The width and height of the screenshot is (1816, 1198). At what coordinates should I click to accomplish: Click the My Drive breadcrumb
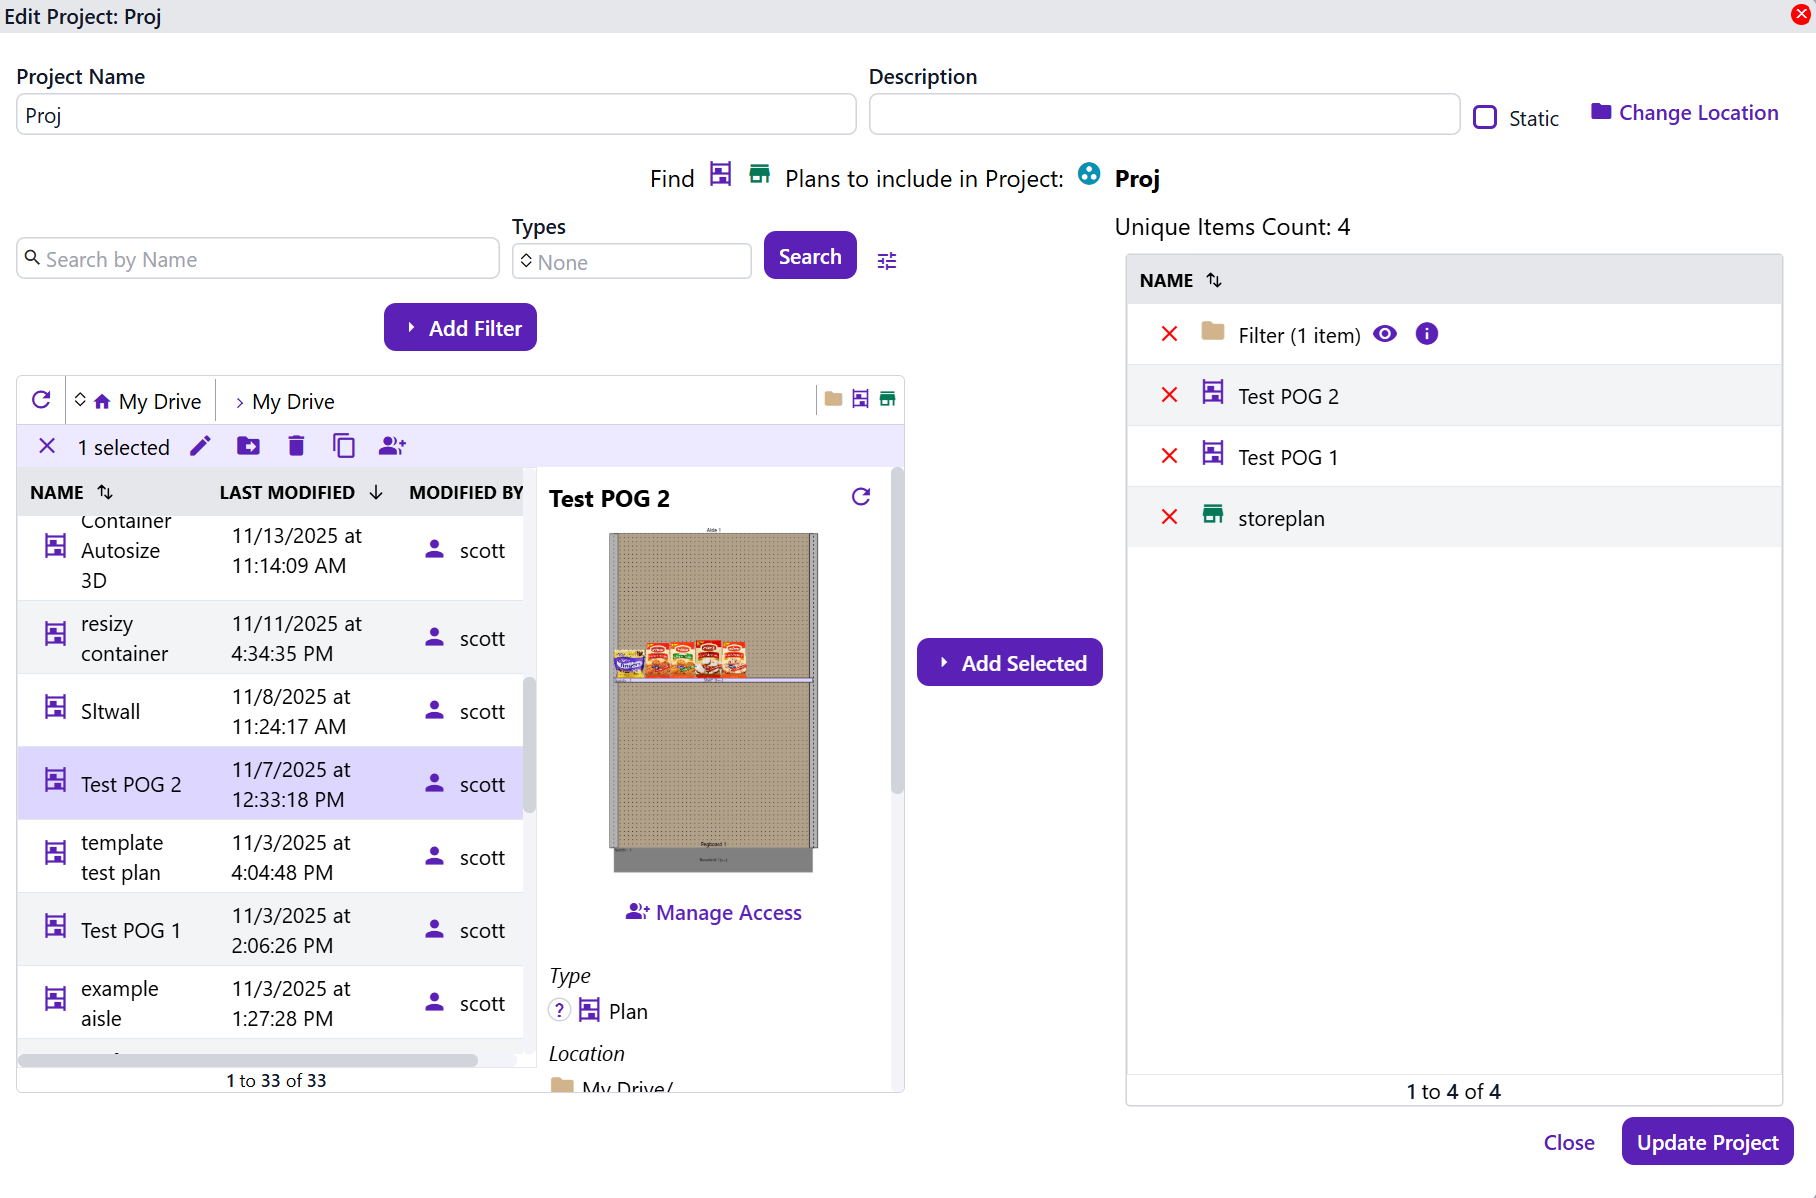click(293, 401)
